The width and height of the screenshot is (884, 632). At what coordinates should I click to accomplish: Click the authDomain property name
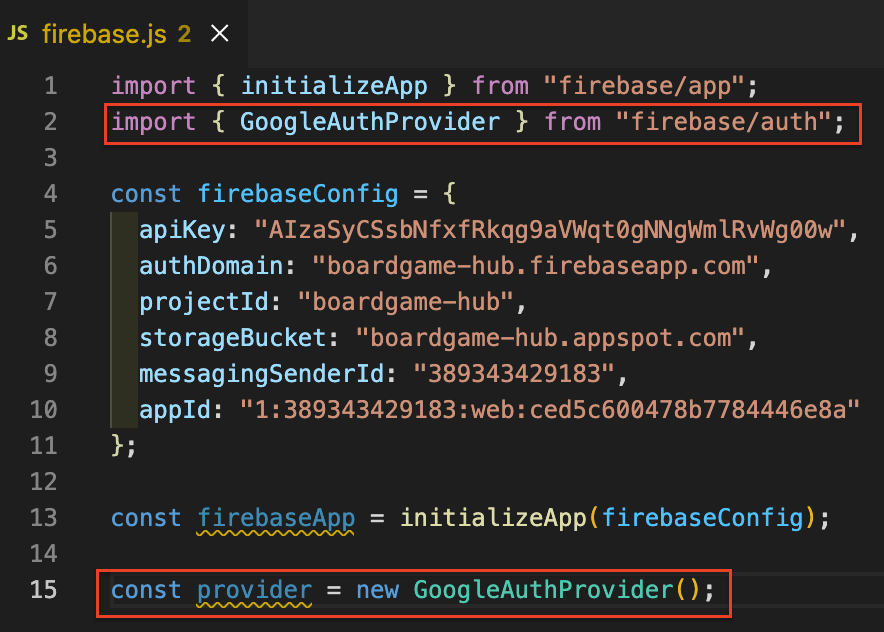(x=211, y=266)
